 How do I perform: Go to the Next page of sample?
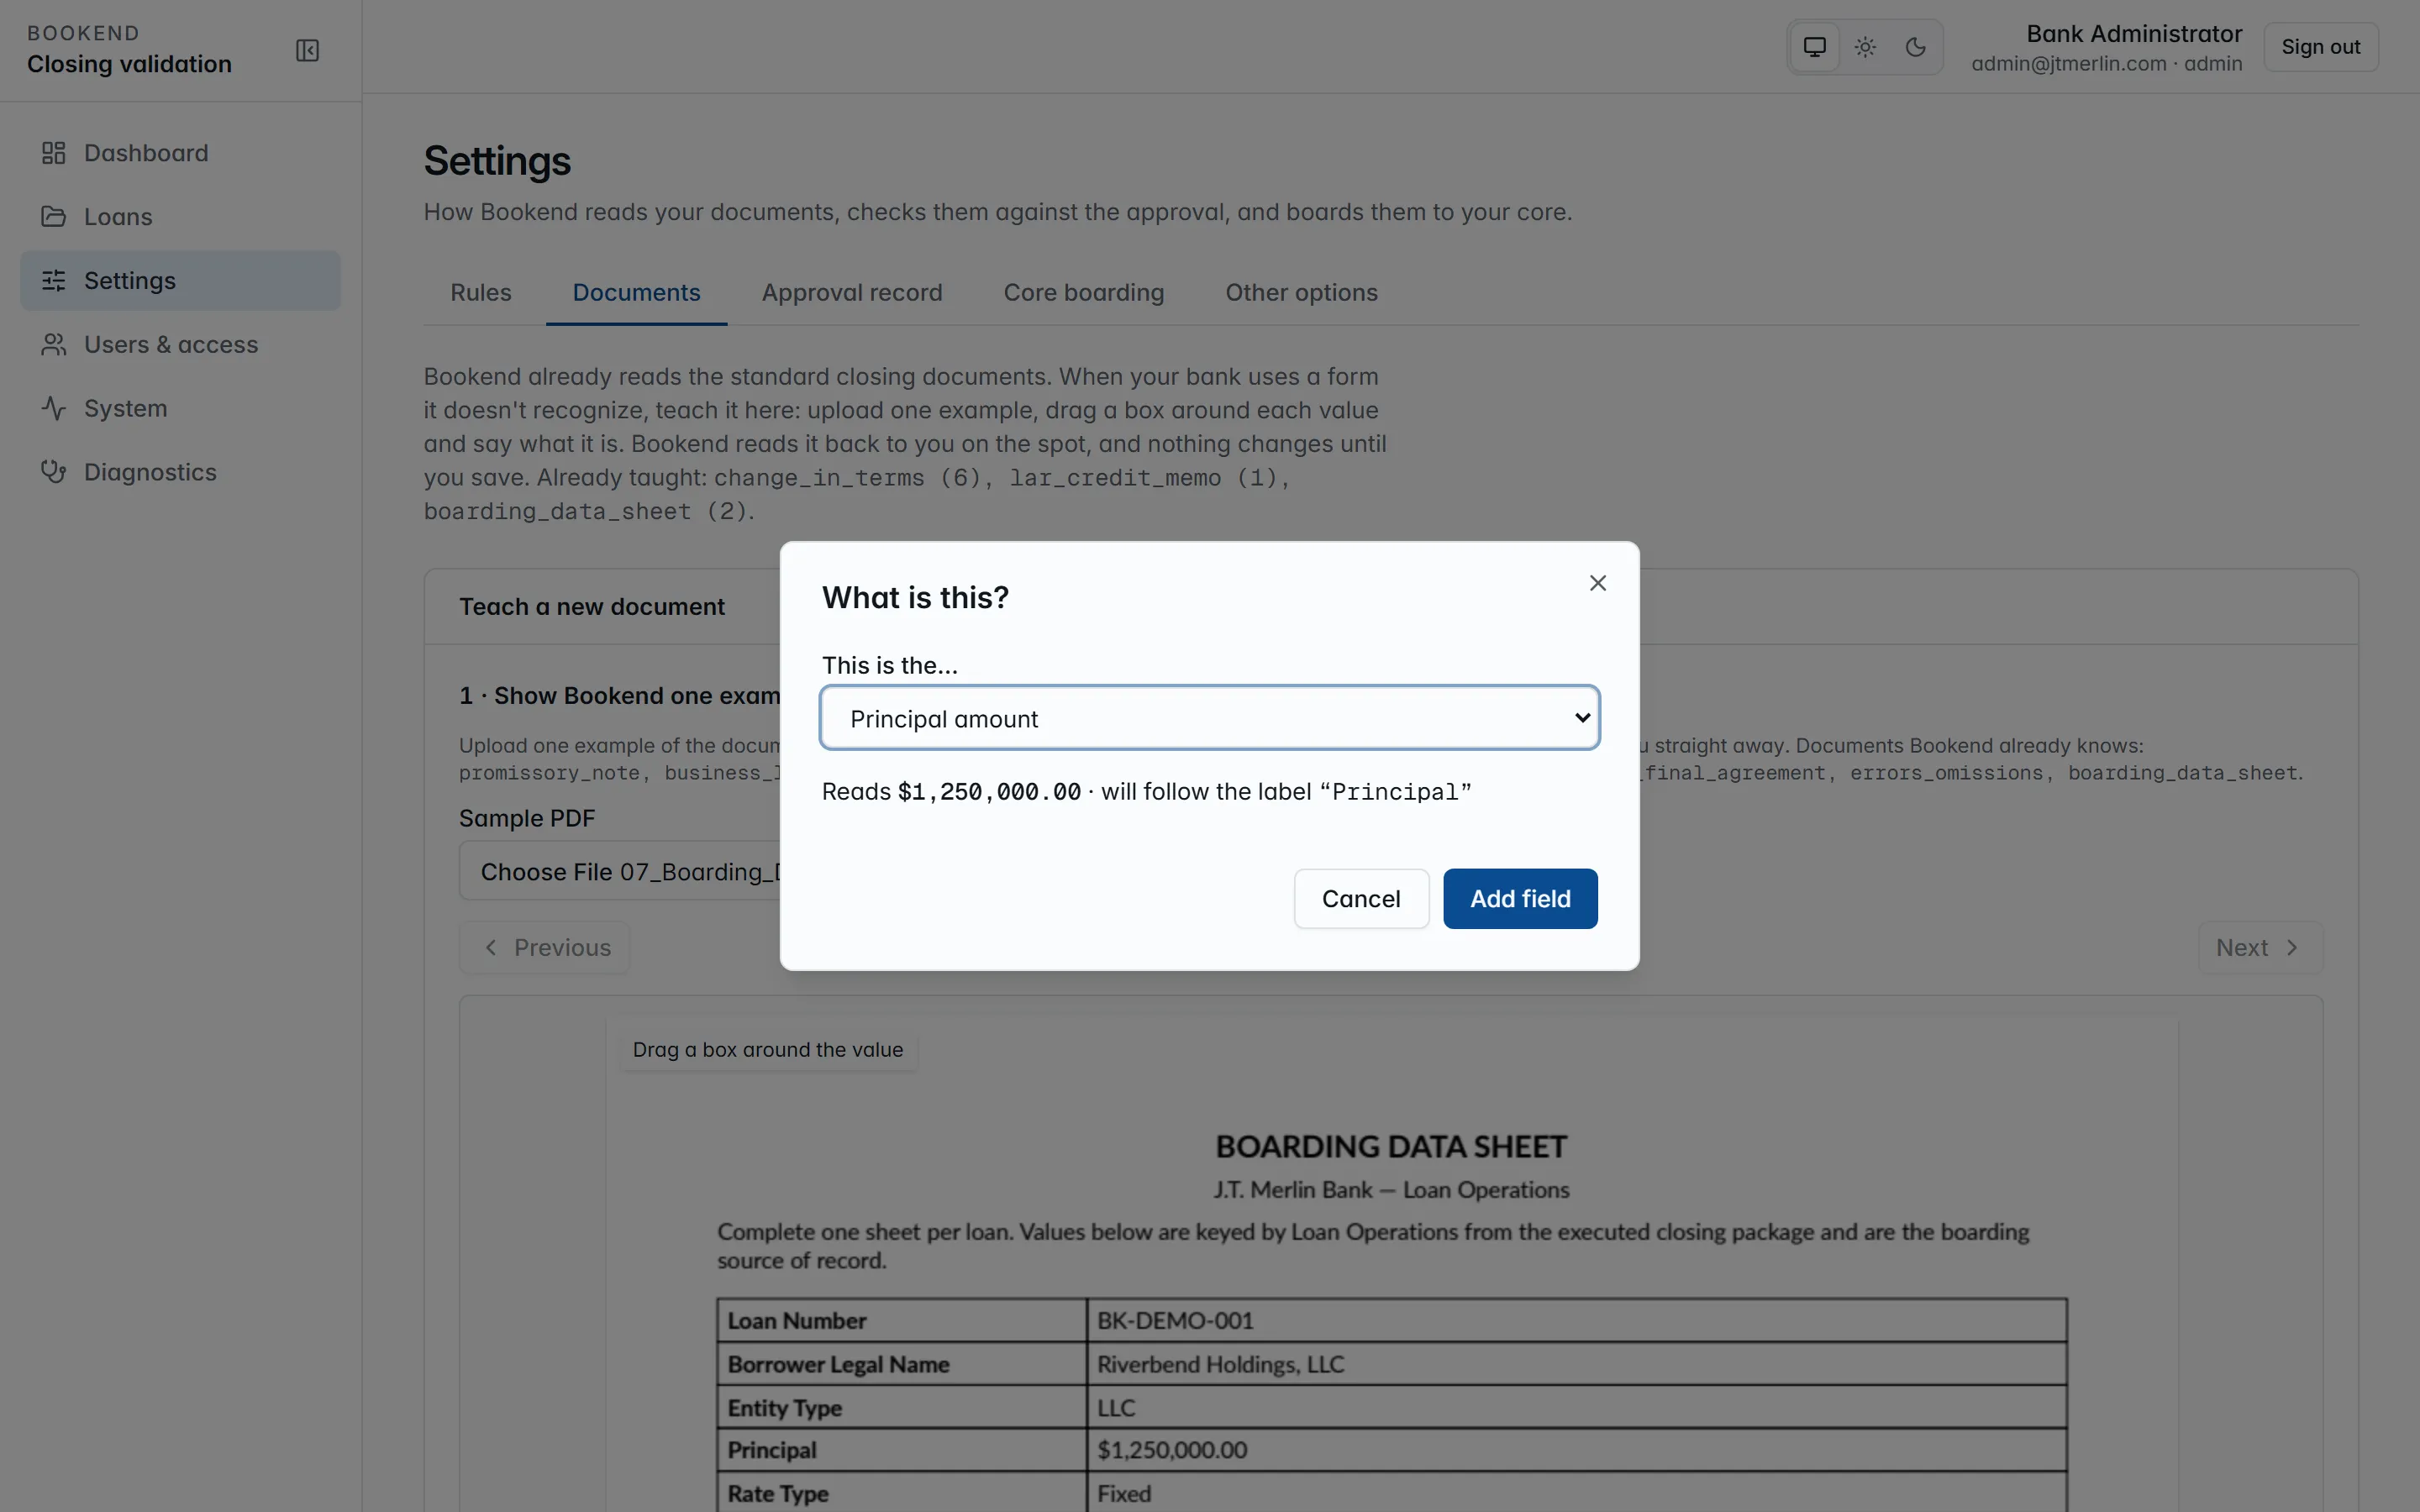click(x=2259, y=947)
